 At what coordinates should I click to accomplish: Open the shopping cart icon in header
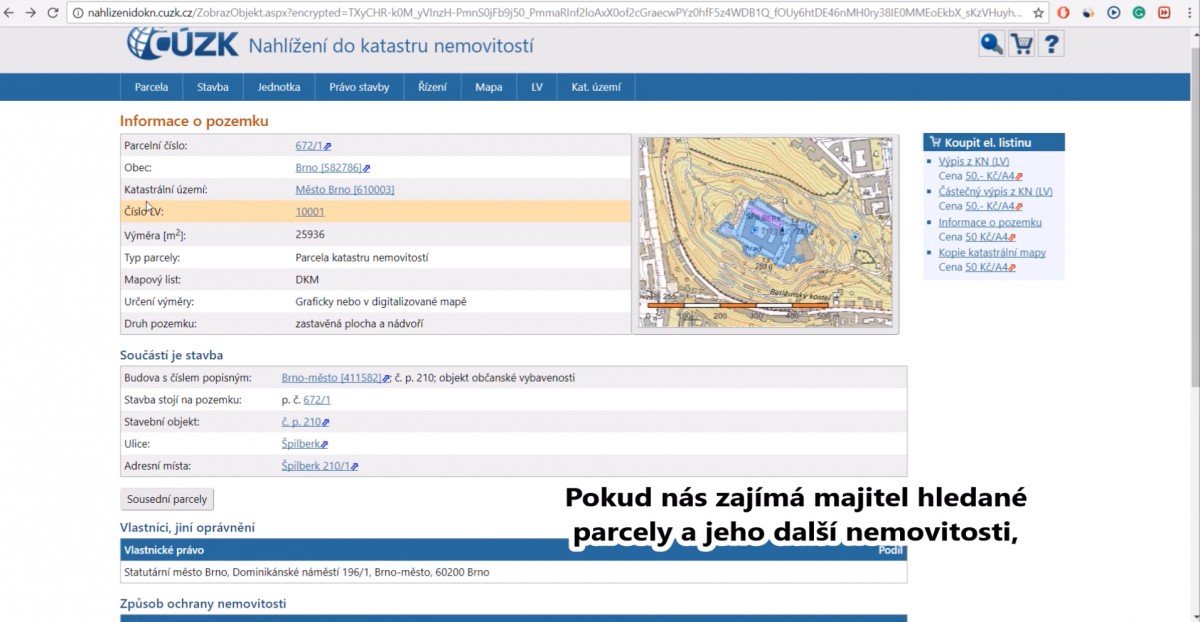(x=1021, y=43)
